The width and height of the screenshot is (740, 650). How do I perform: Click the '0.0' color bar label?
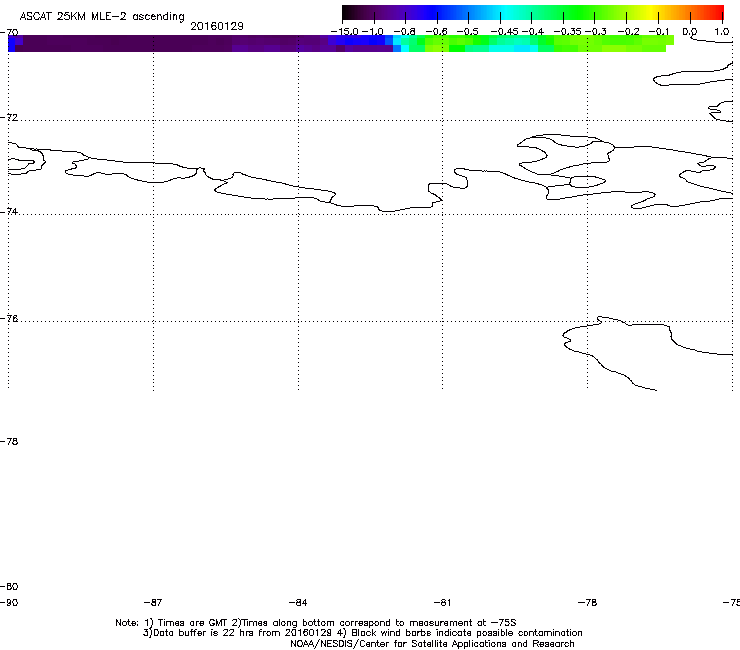pyautogui.click(x=690, y=32)
